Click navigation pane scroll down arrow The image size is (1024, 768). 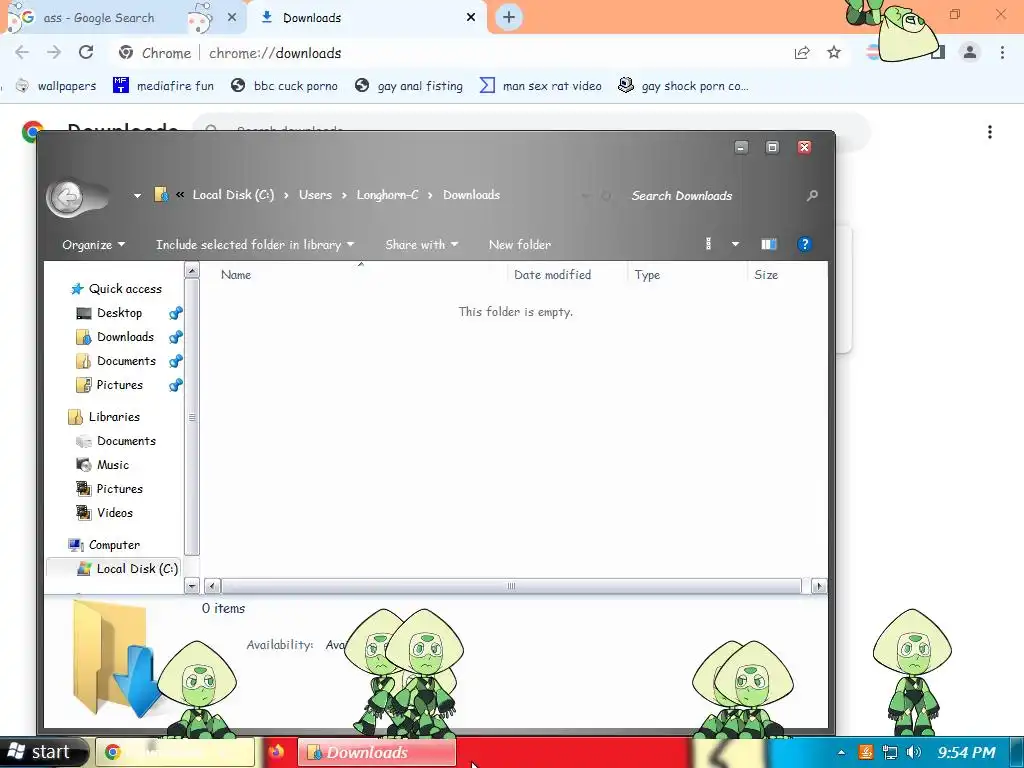pyautogui.click(x=192, y=586)
